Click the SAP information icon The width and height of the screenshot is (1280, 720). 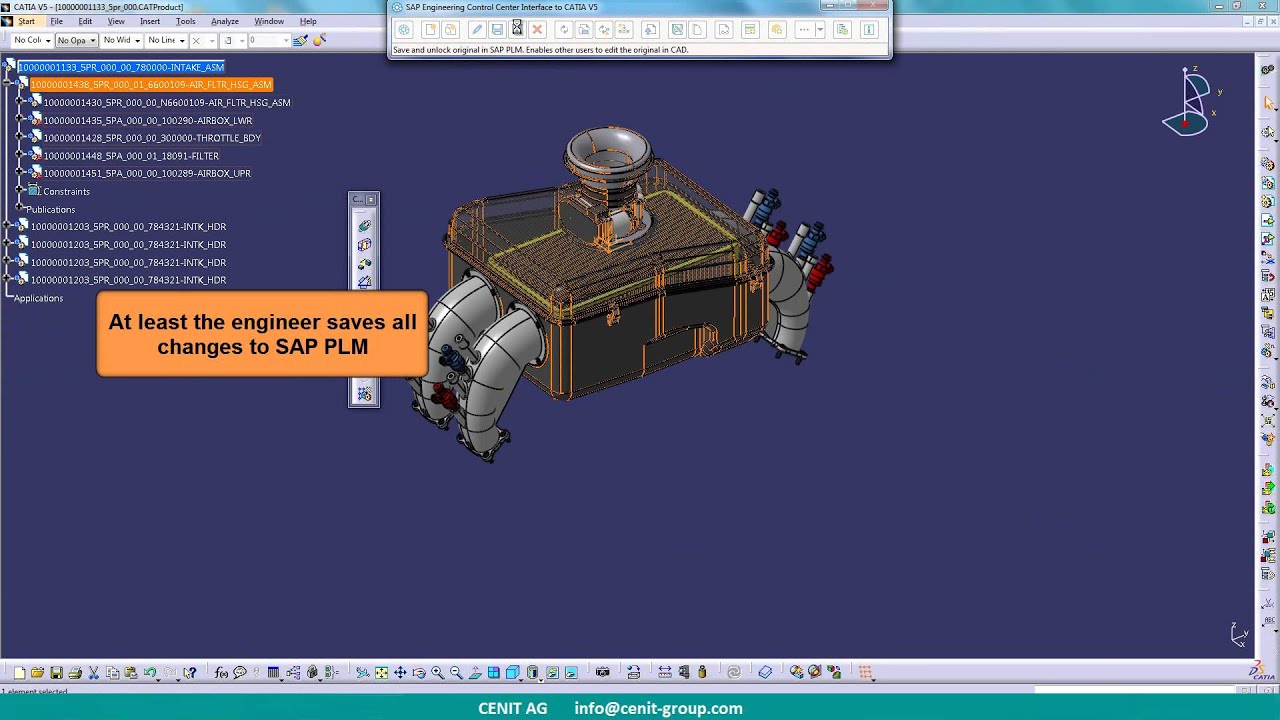coord(869,30)
